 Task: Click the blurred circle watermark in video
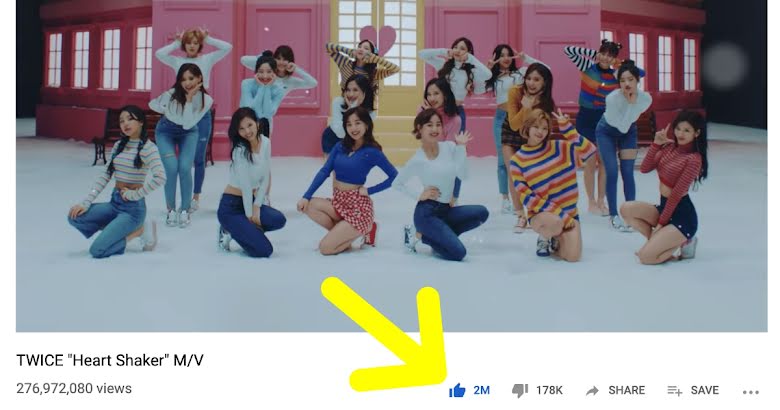(x=726, y=65)
